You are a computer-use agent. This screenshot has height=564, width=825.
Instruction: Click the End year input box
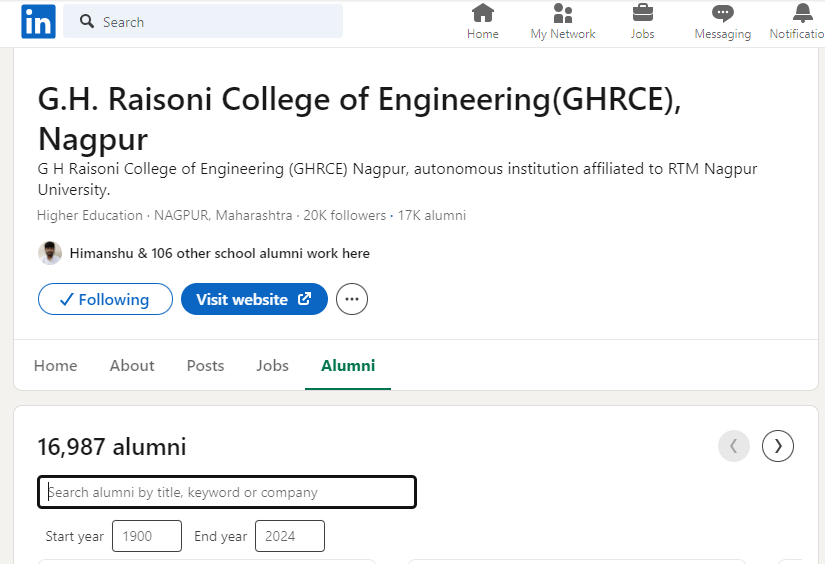pos(289,536)
